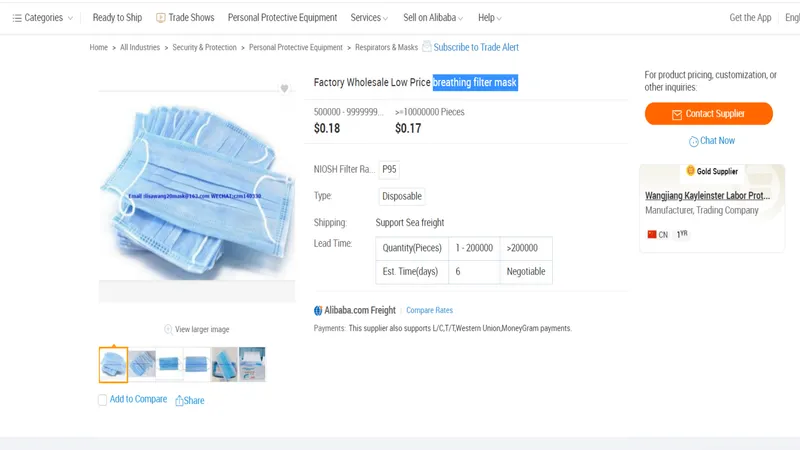Check the Add to Compare checkbox
Viewport: 800px width, 450px height.
[x=102, y=400]
